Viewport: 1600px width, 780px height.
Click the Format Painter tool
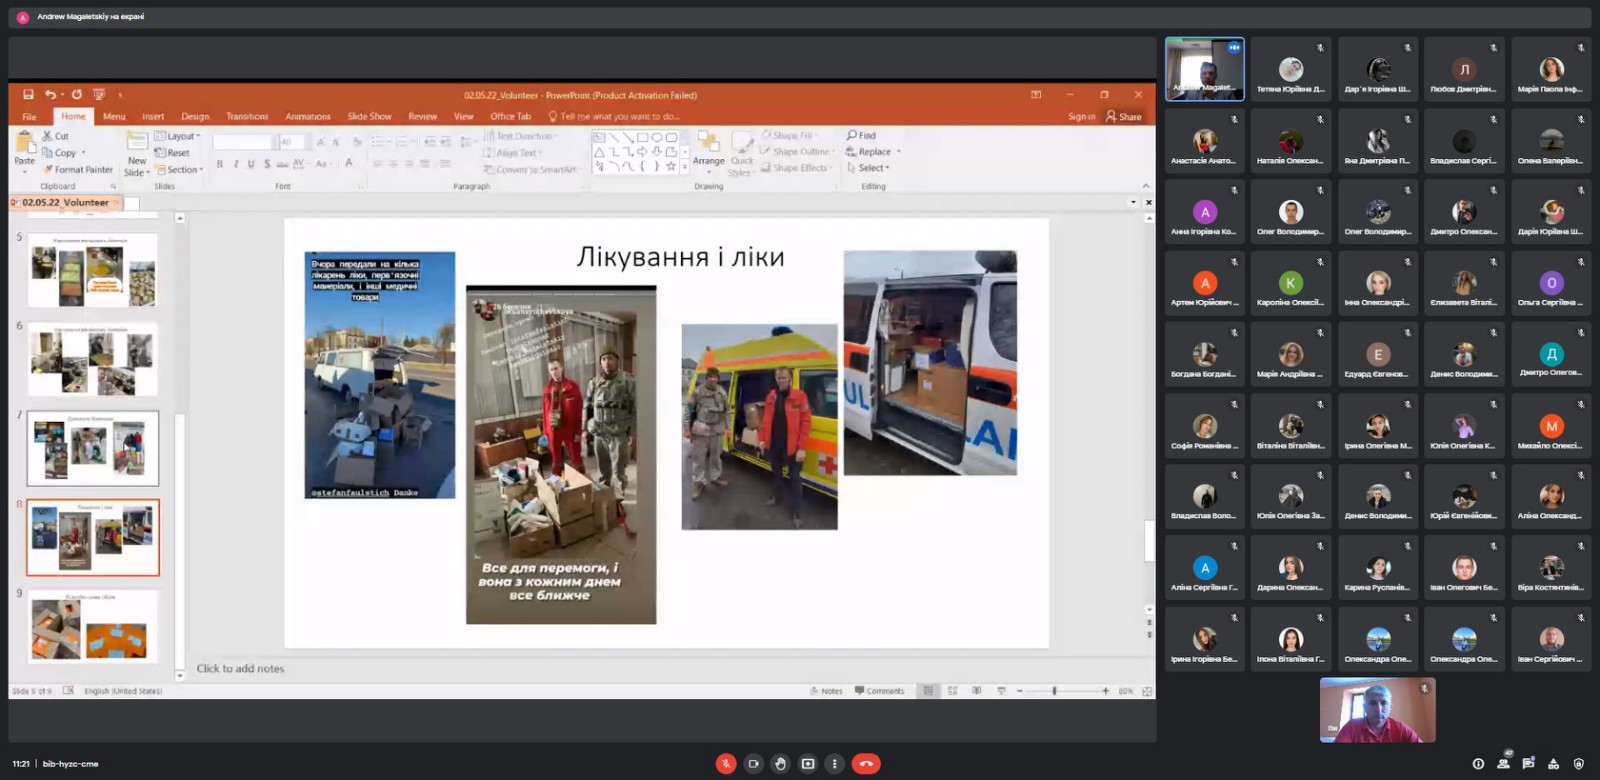[78, 170]
